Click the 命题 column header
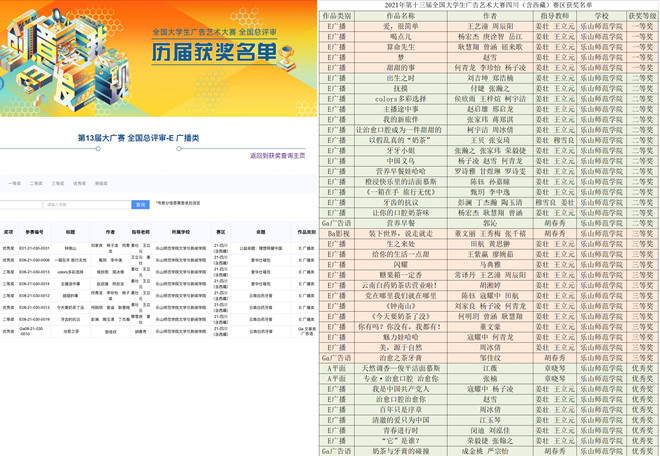This screenshot has height=456, width=660. [261, 232]
